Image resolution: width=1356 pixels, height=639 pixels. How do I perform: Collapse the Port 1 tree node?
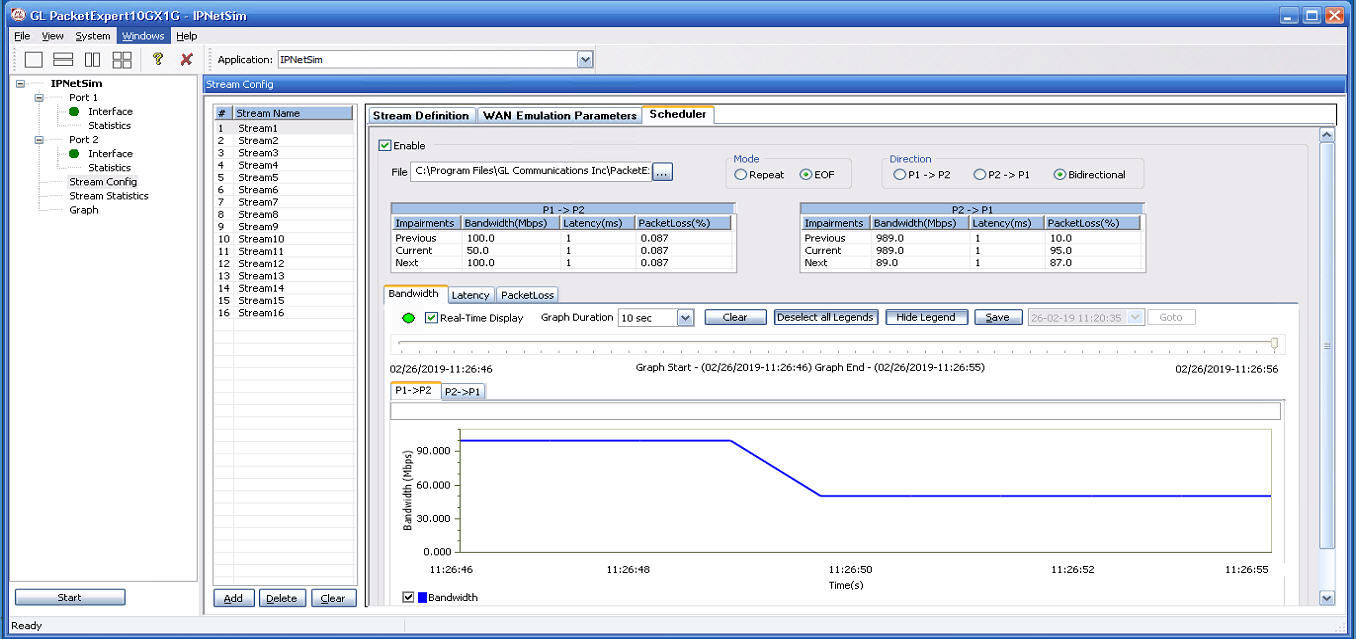(39, 98)
